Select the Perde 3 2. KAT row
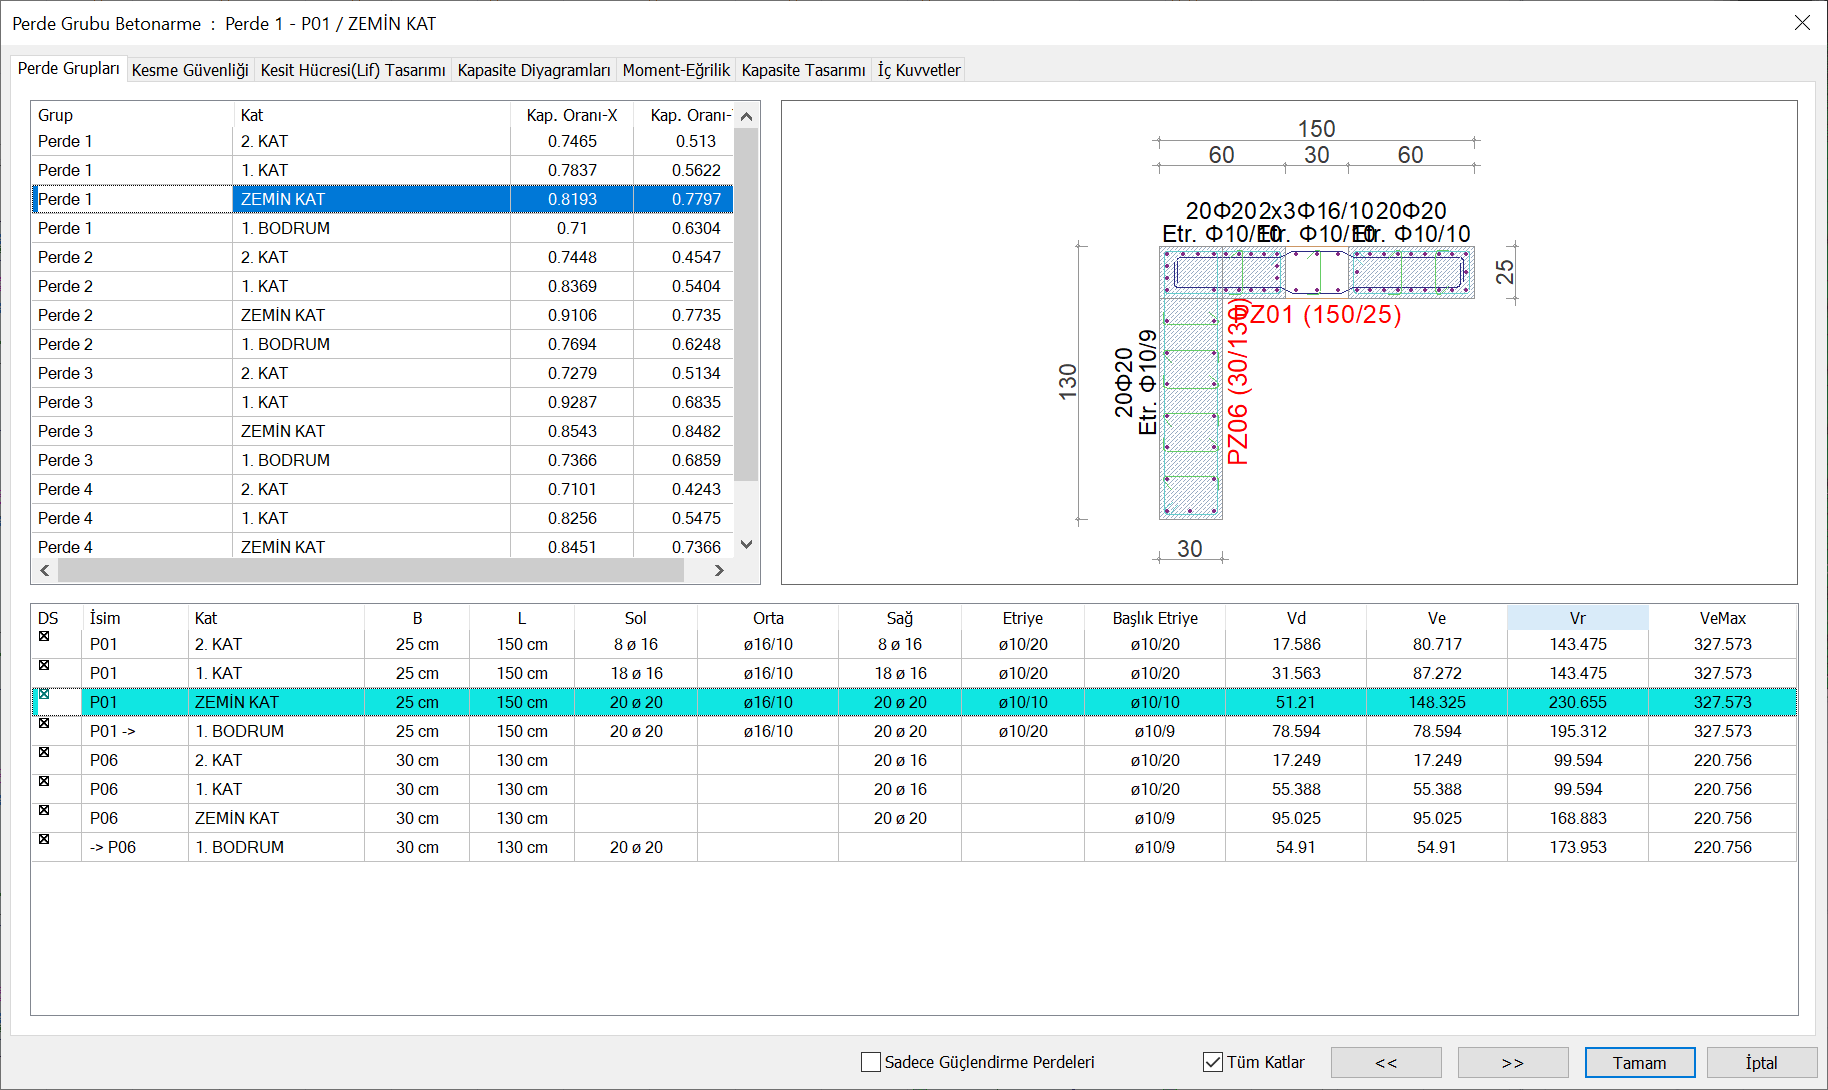The image size is (1828, 1090). tap(383, 373)
